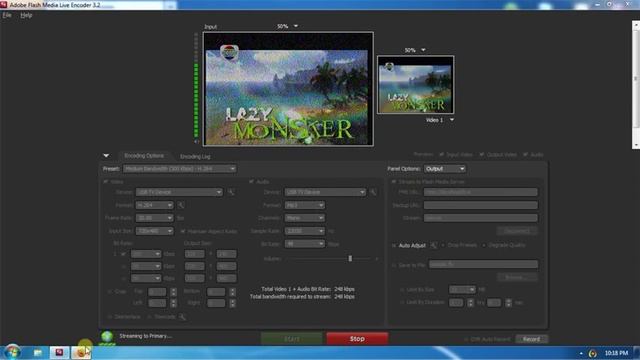Image resolution: width=640 pixels, height=360 pixels.
Task: Switch to Flash Media Encoder taskbar icon
Action: tap(59, 353)
